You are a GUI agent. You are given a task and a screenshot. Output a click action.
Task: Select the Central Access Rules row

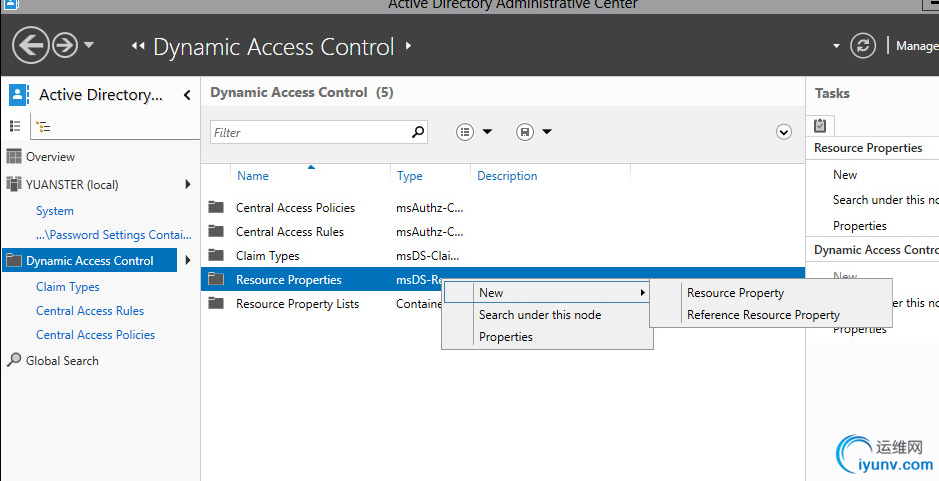tap(502, 232)
